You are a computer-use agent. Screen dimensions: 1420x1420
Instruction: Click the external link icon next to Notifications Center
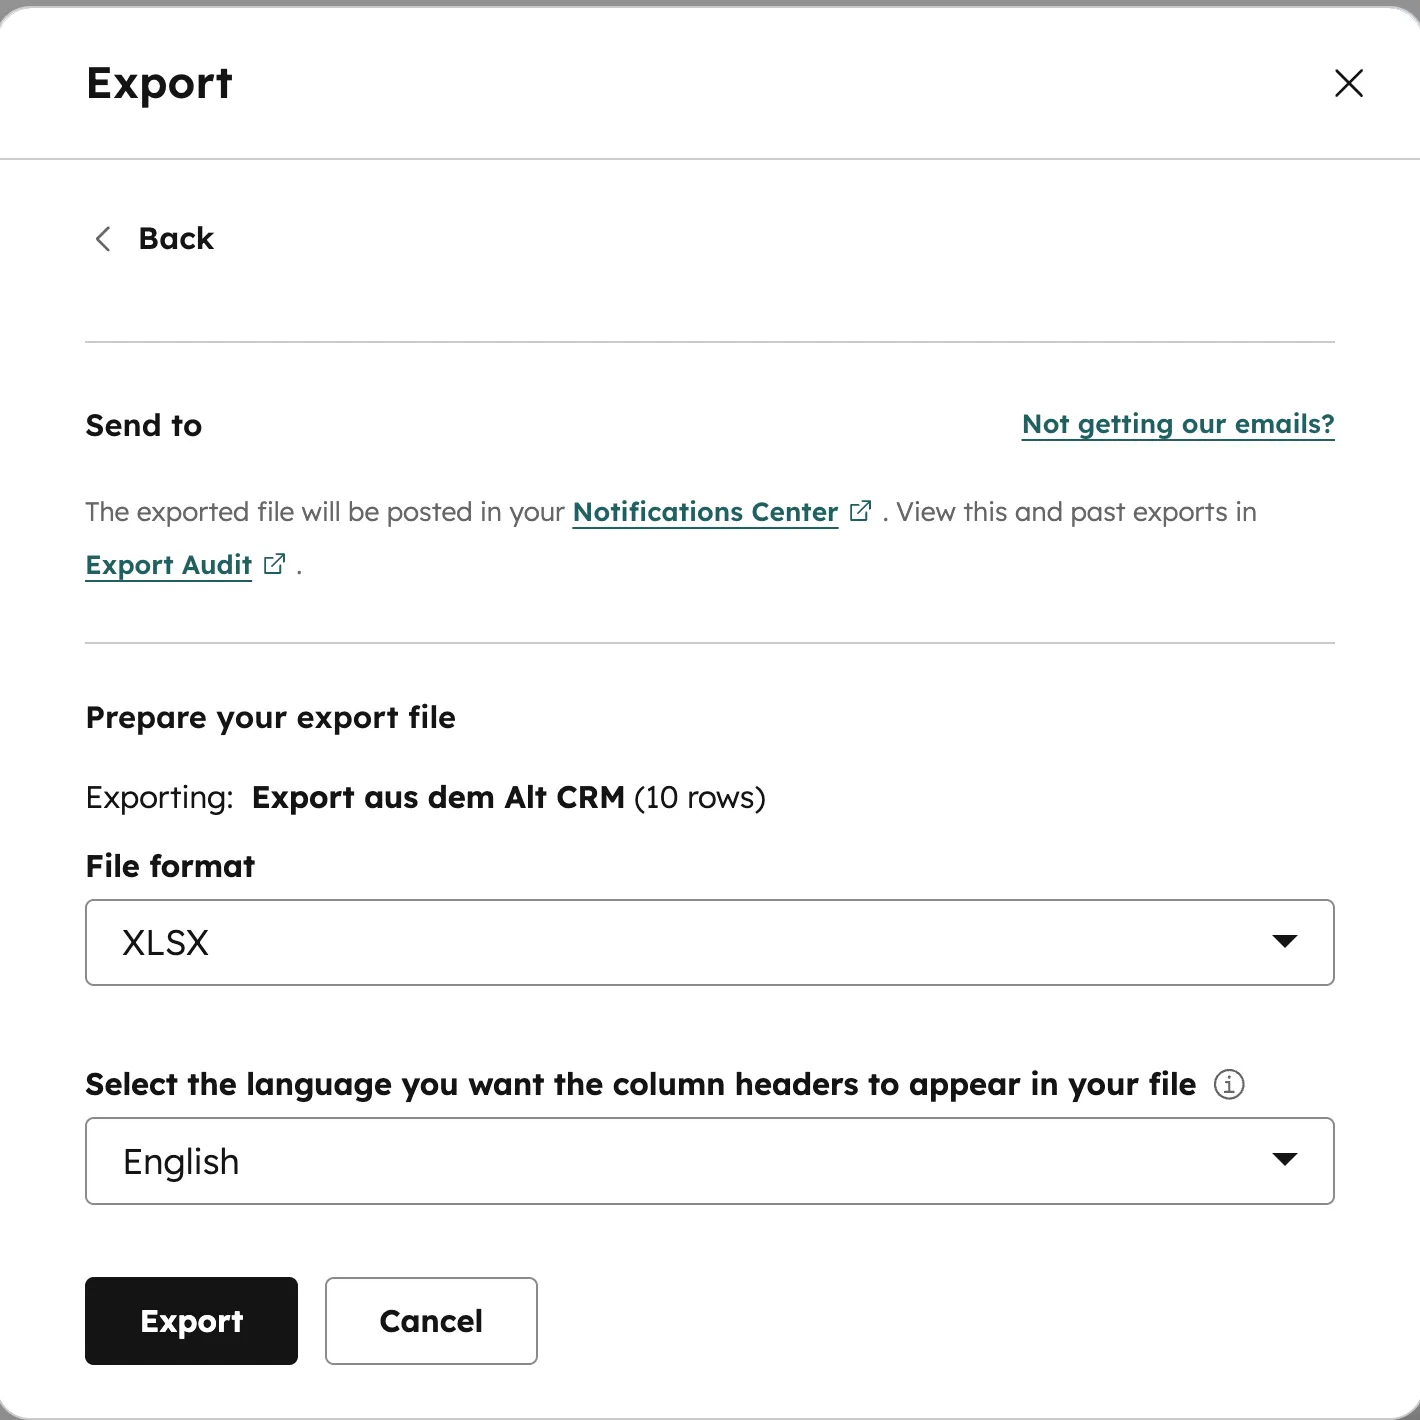860,510
